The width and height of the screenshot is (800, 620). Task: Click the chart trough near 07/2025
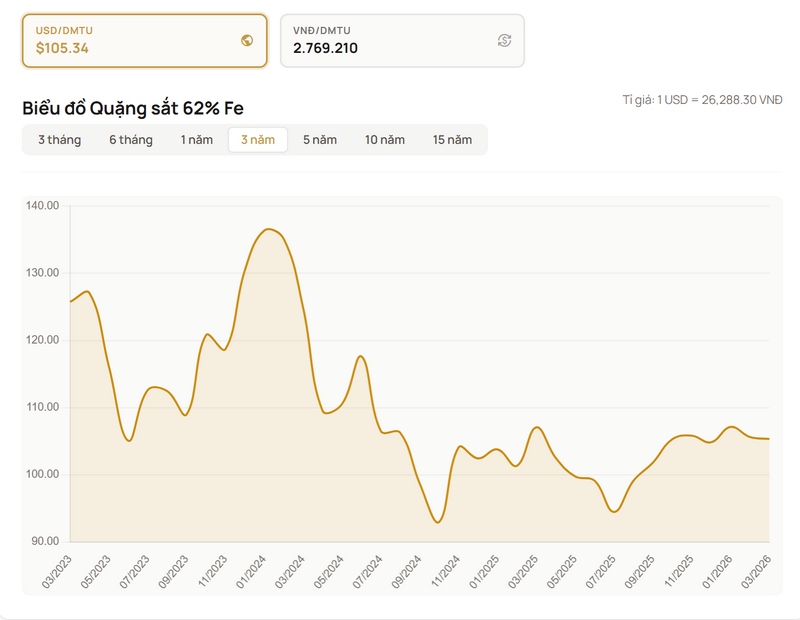coord(614,511)
